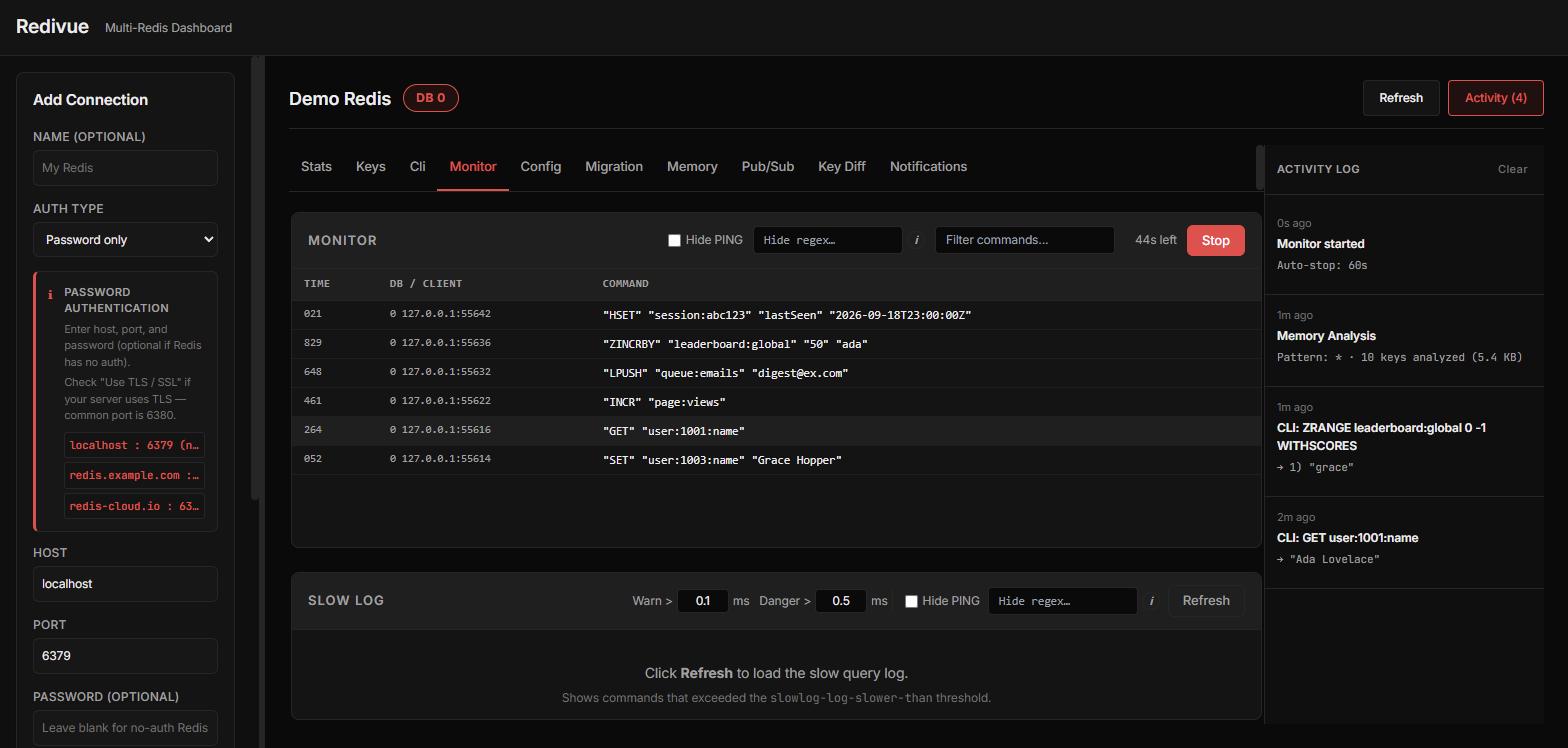Open the Key Diff tab
This screenshot has height=748, width=1568.
point(842,167)
